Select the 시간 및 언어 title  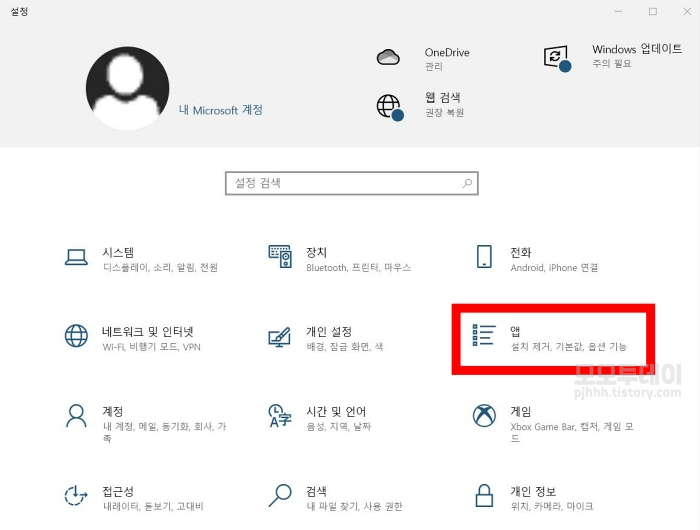coord(336,411)
